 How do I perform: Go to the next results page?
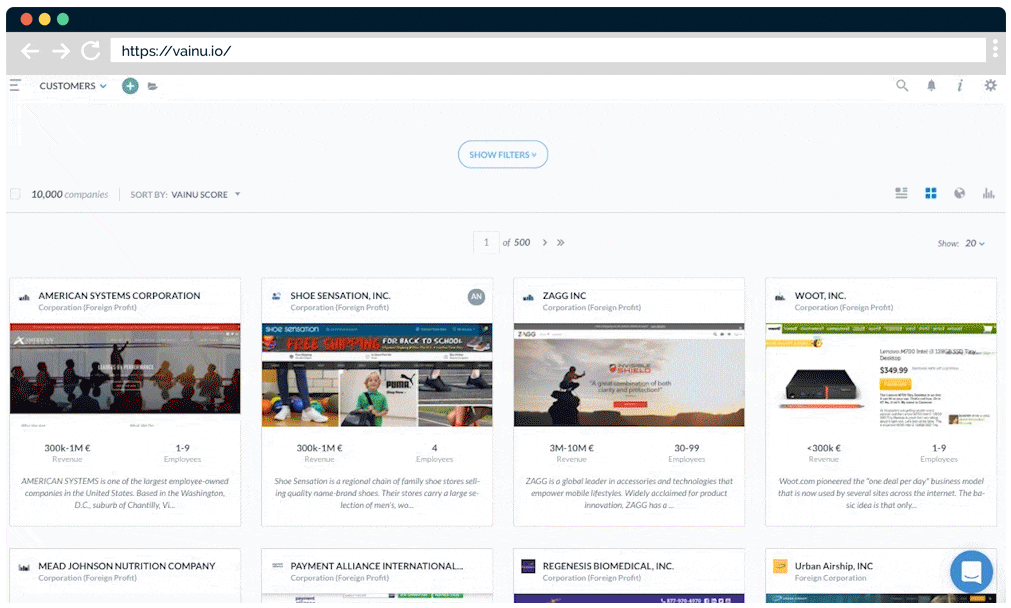tap(544, 242)
